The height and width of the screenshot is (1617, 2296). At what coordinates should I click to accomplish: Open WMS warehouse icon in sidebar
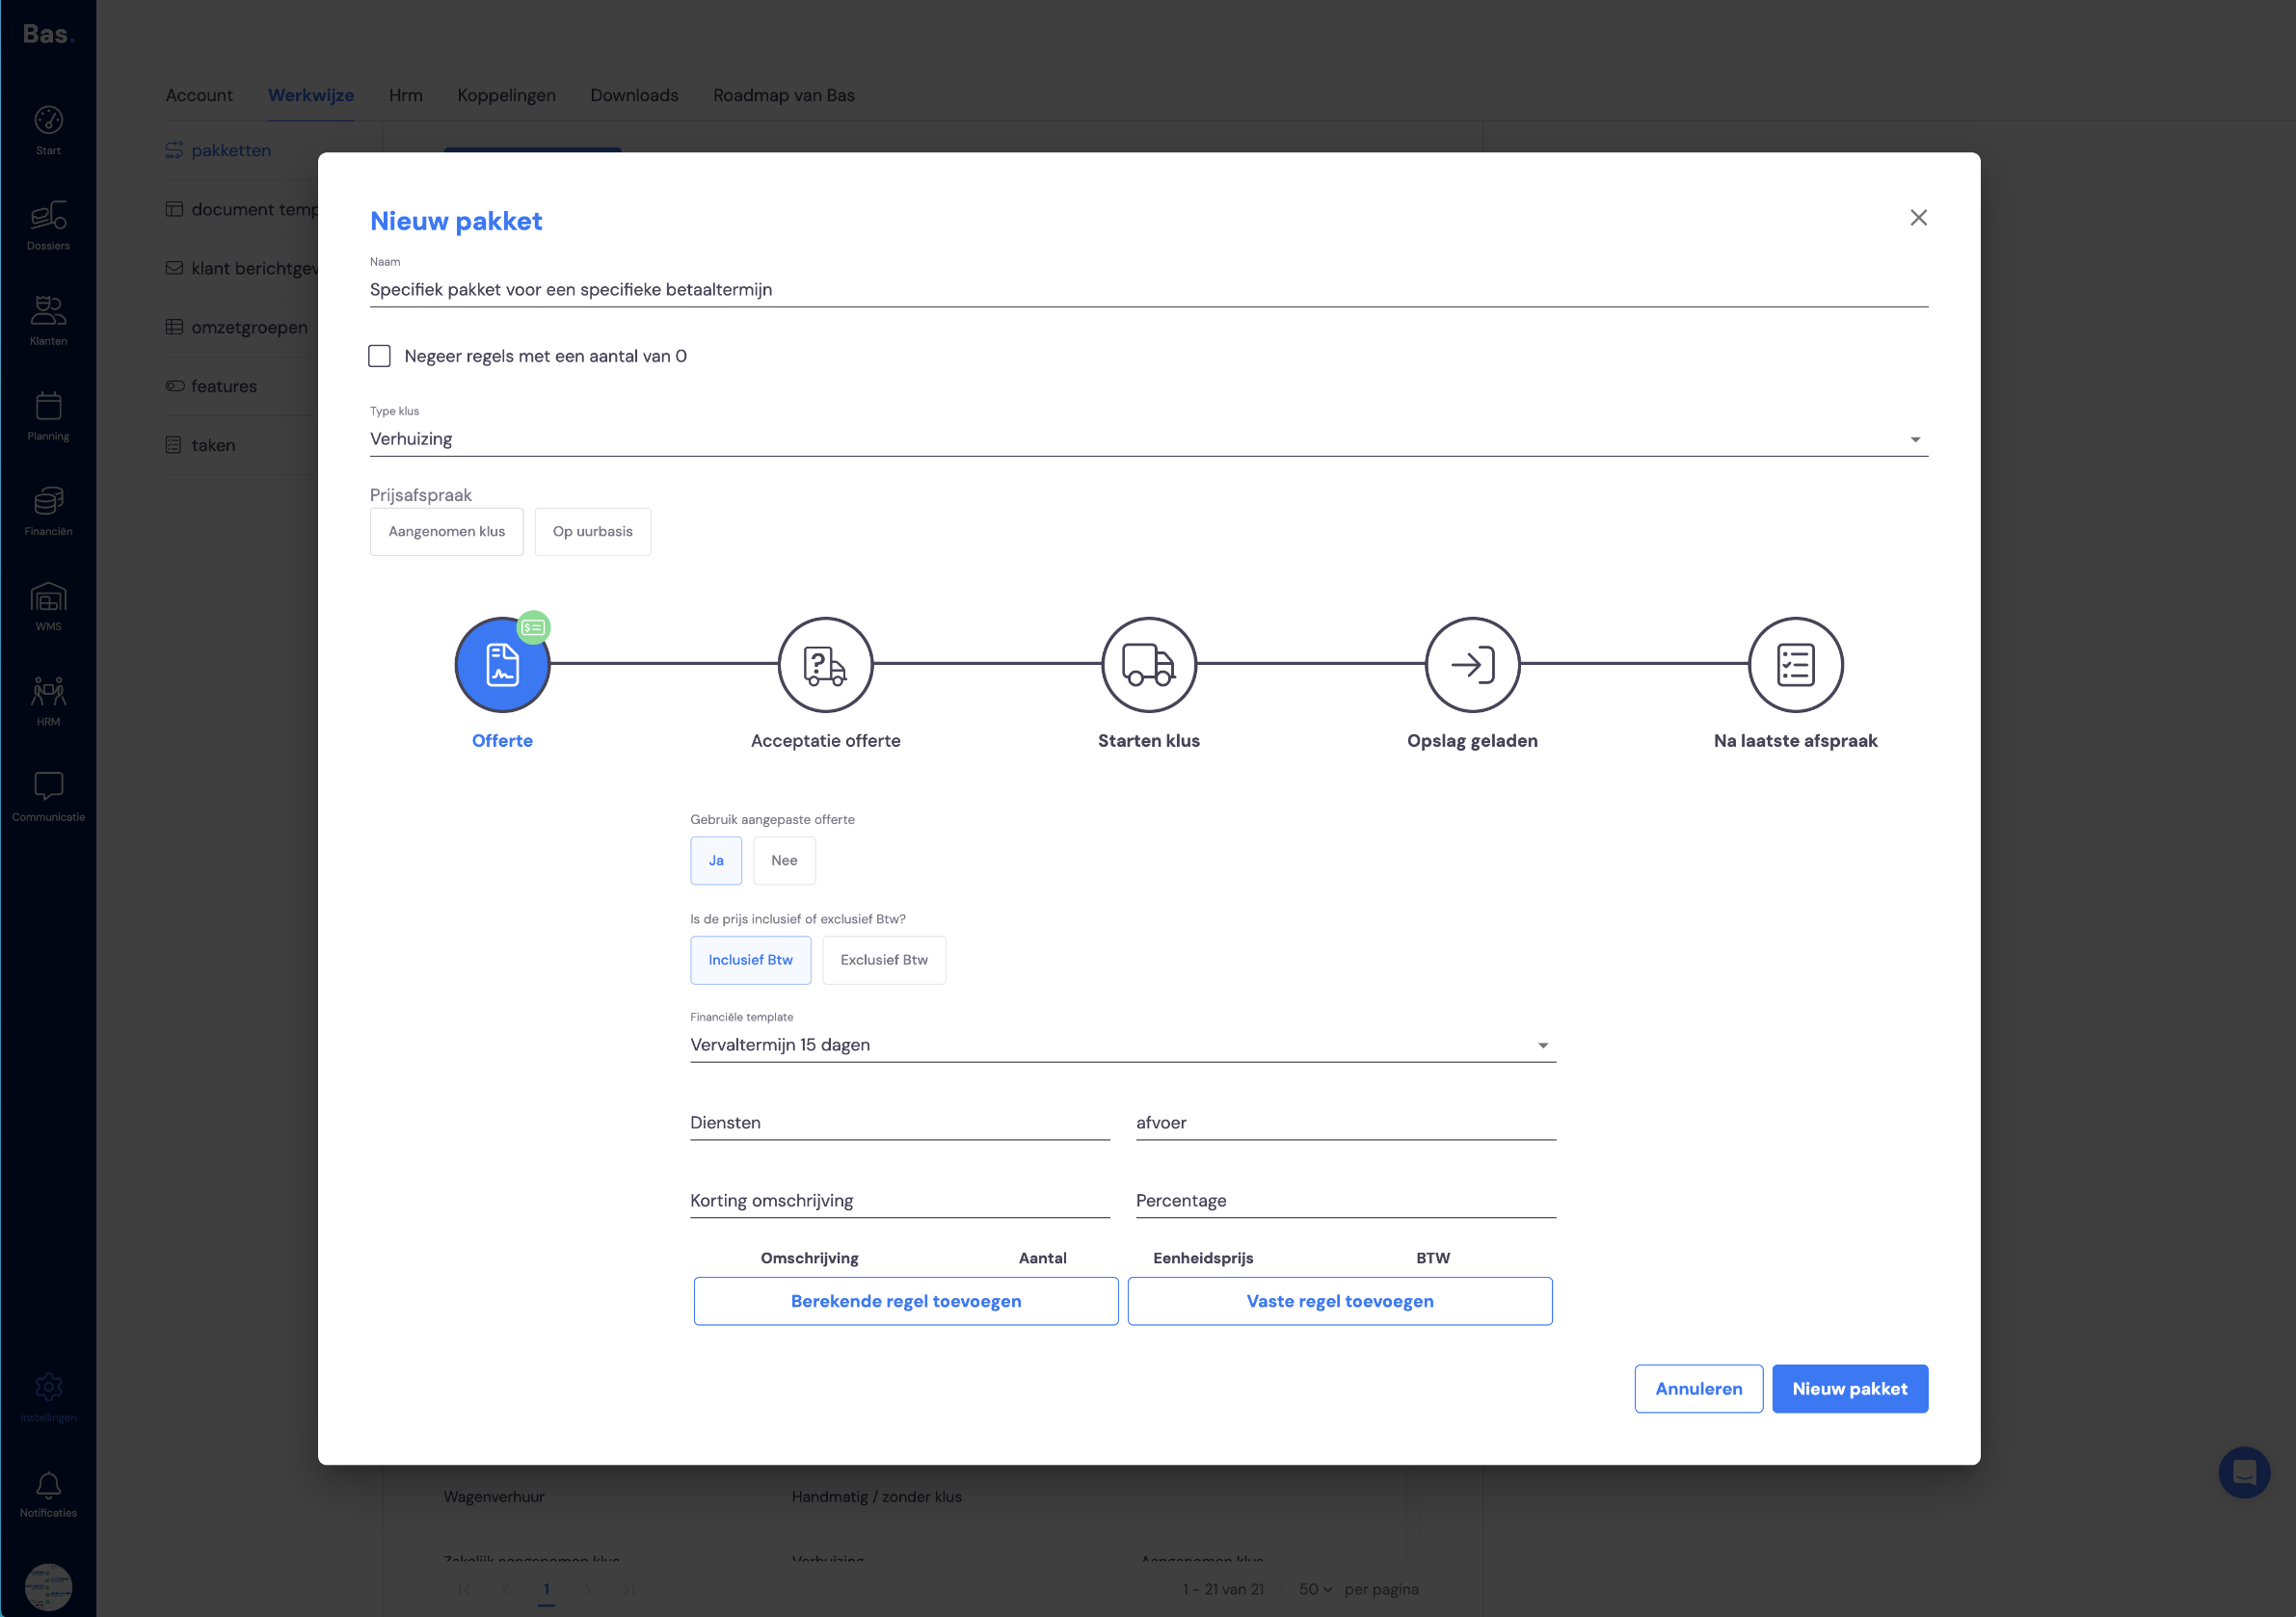tap(48, 606)
